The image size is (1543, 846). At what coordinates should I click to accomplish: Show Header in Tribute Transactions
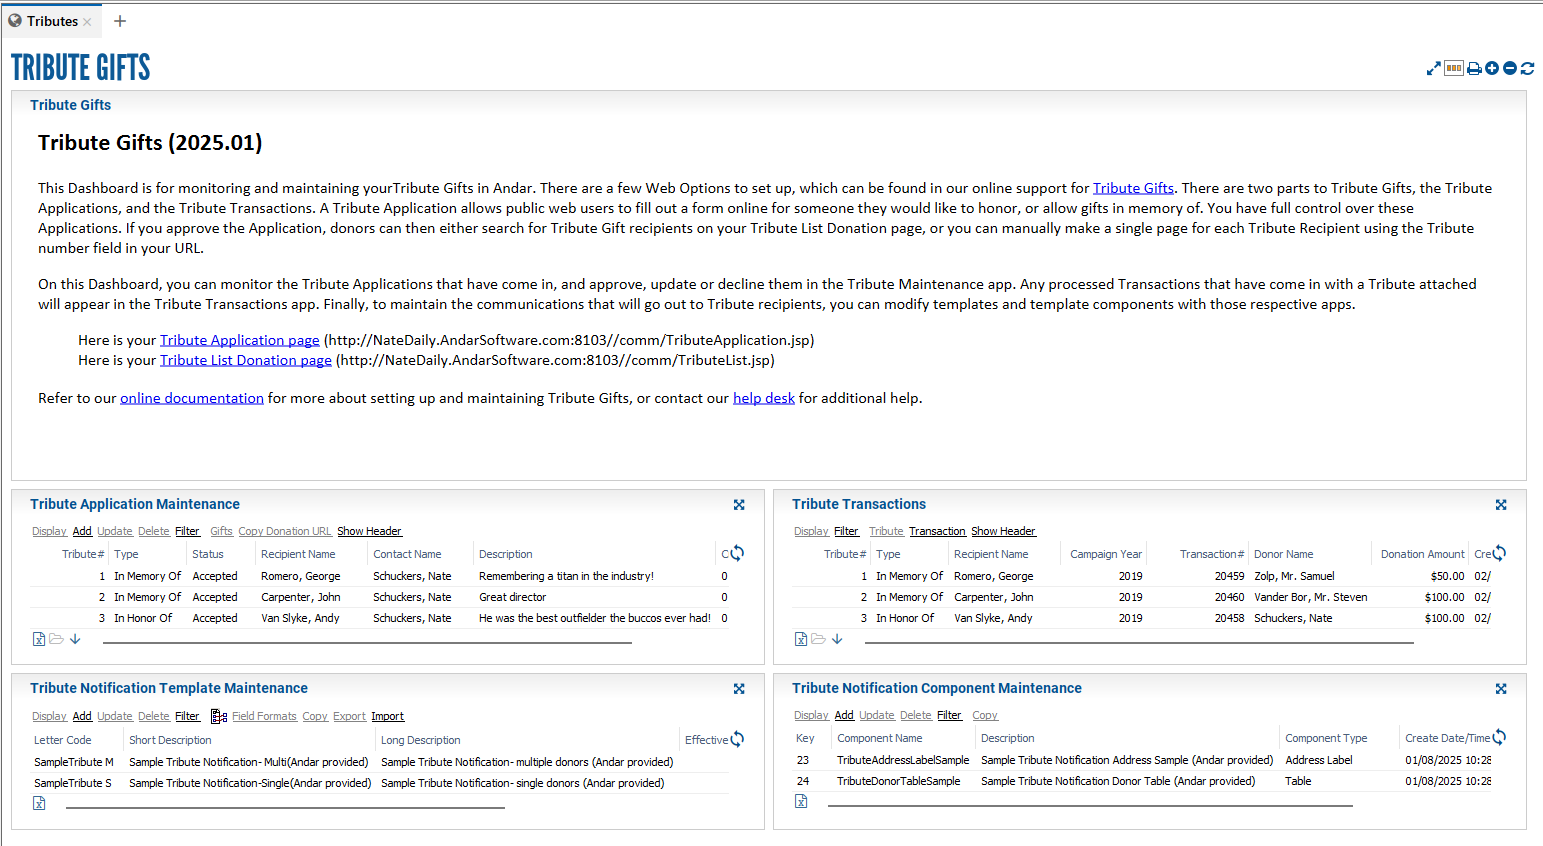[1003, 531]
